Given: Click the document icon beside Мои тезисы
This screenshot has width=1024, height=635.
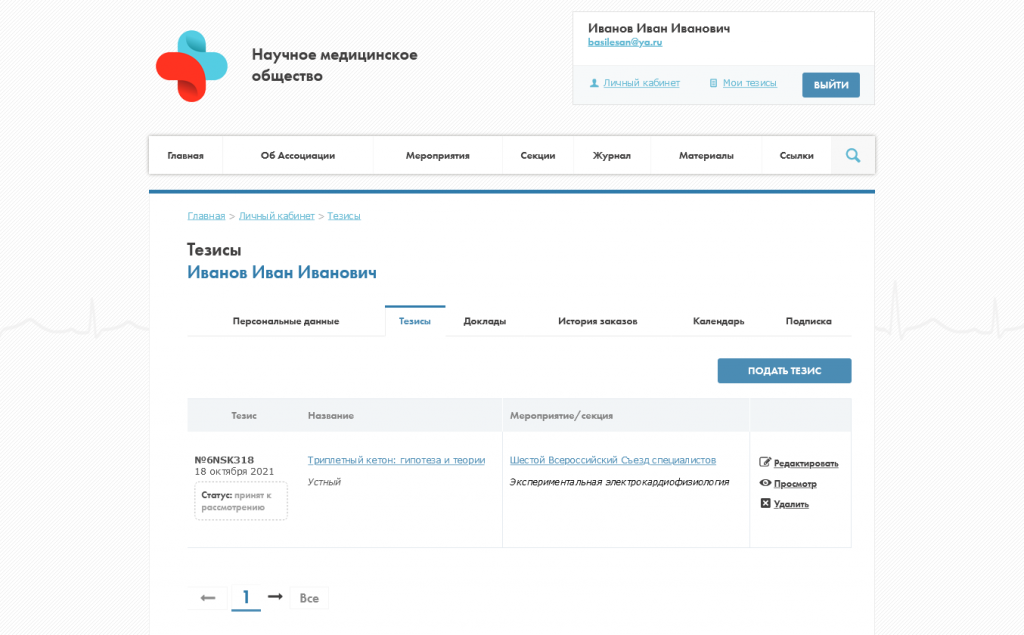Looking at the screenshot, I should [x=712, y=83].
